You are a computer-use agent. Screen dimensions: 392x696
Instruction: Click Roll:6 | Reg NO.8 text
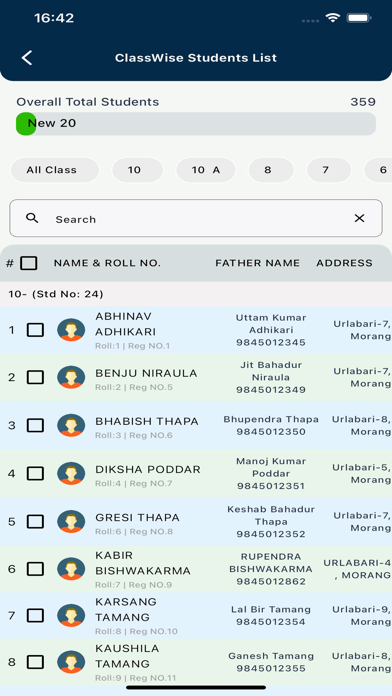[x=134, y=532]
